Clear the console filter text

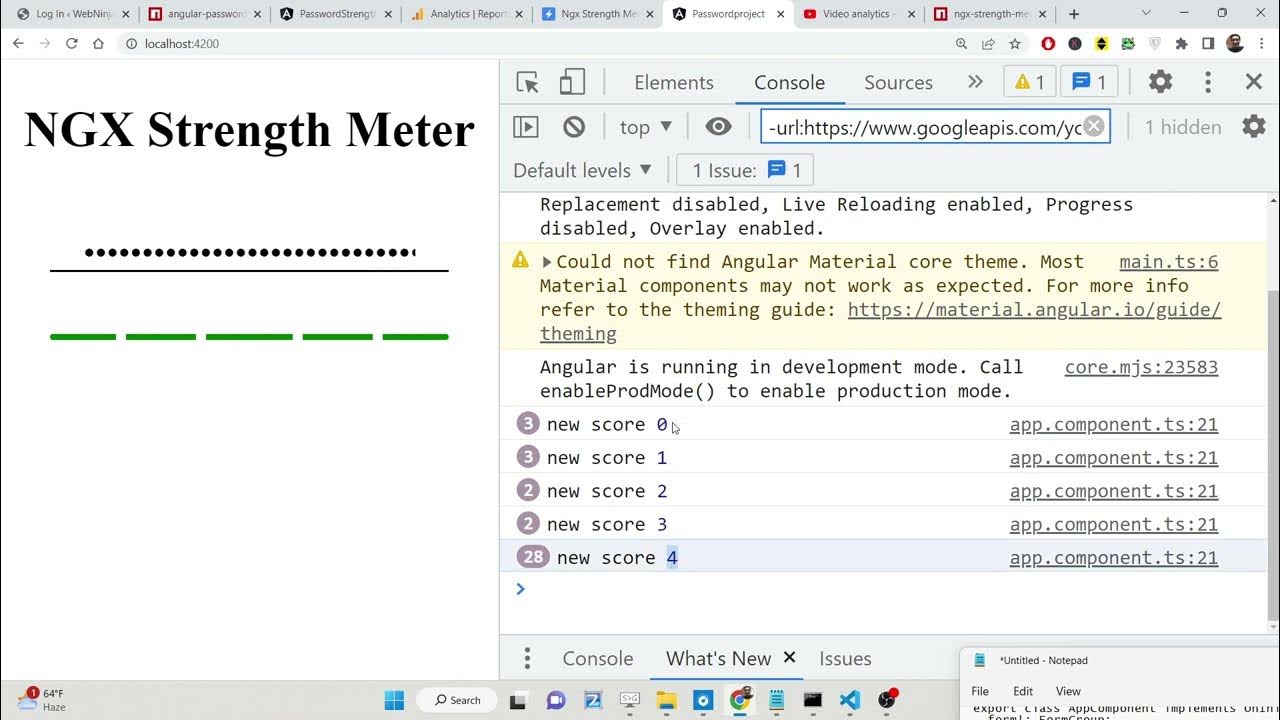[x=1094, y=126]
